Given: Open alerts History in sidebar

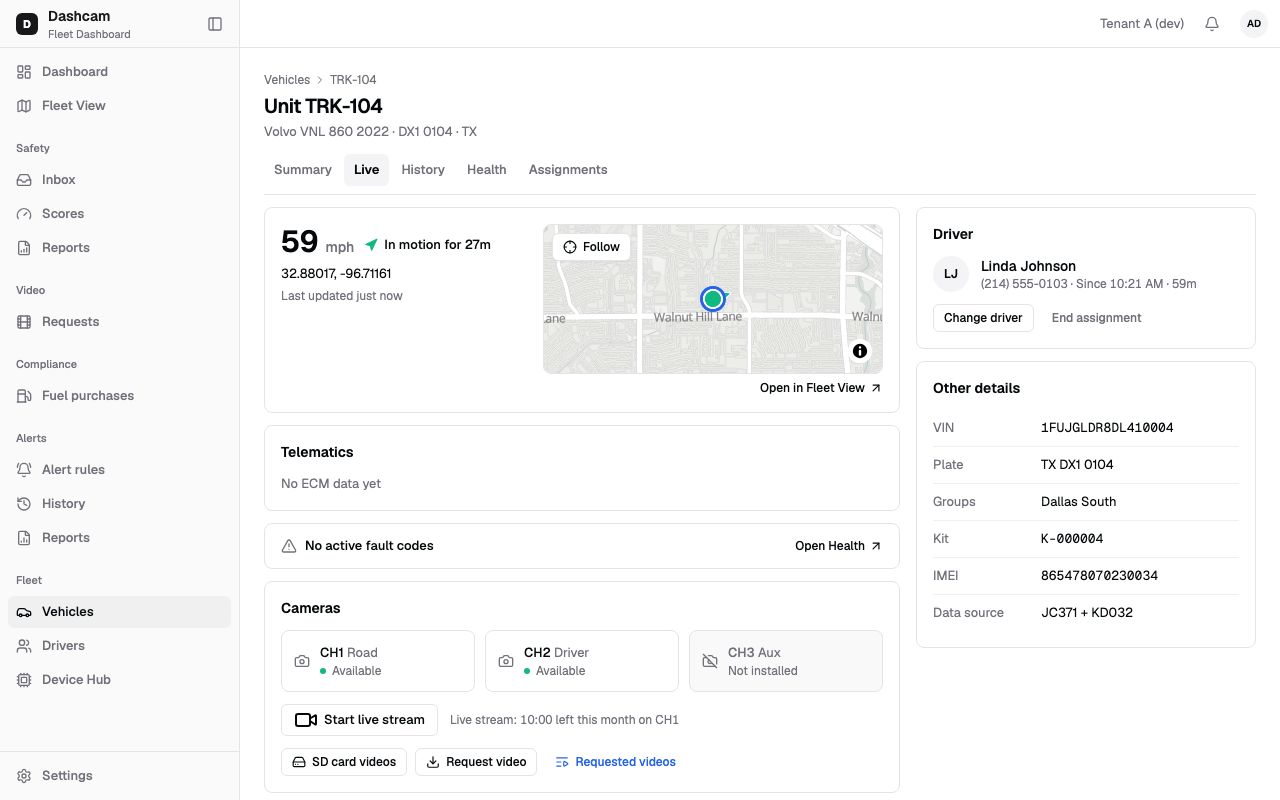Looking at the screenshot, I should click(x=119, y=504).
